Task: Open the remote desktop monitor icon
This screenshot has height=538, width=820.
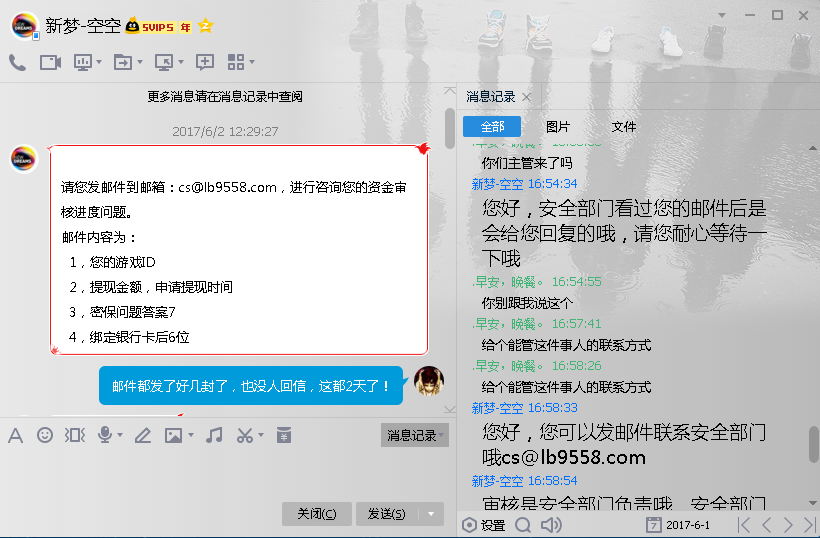Action: [164, 63]
